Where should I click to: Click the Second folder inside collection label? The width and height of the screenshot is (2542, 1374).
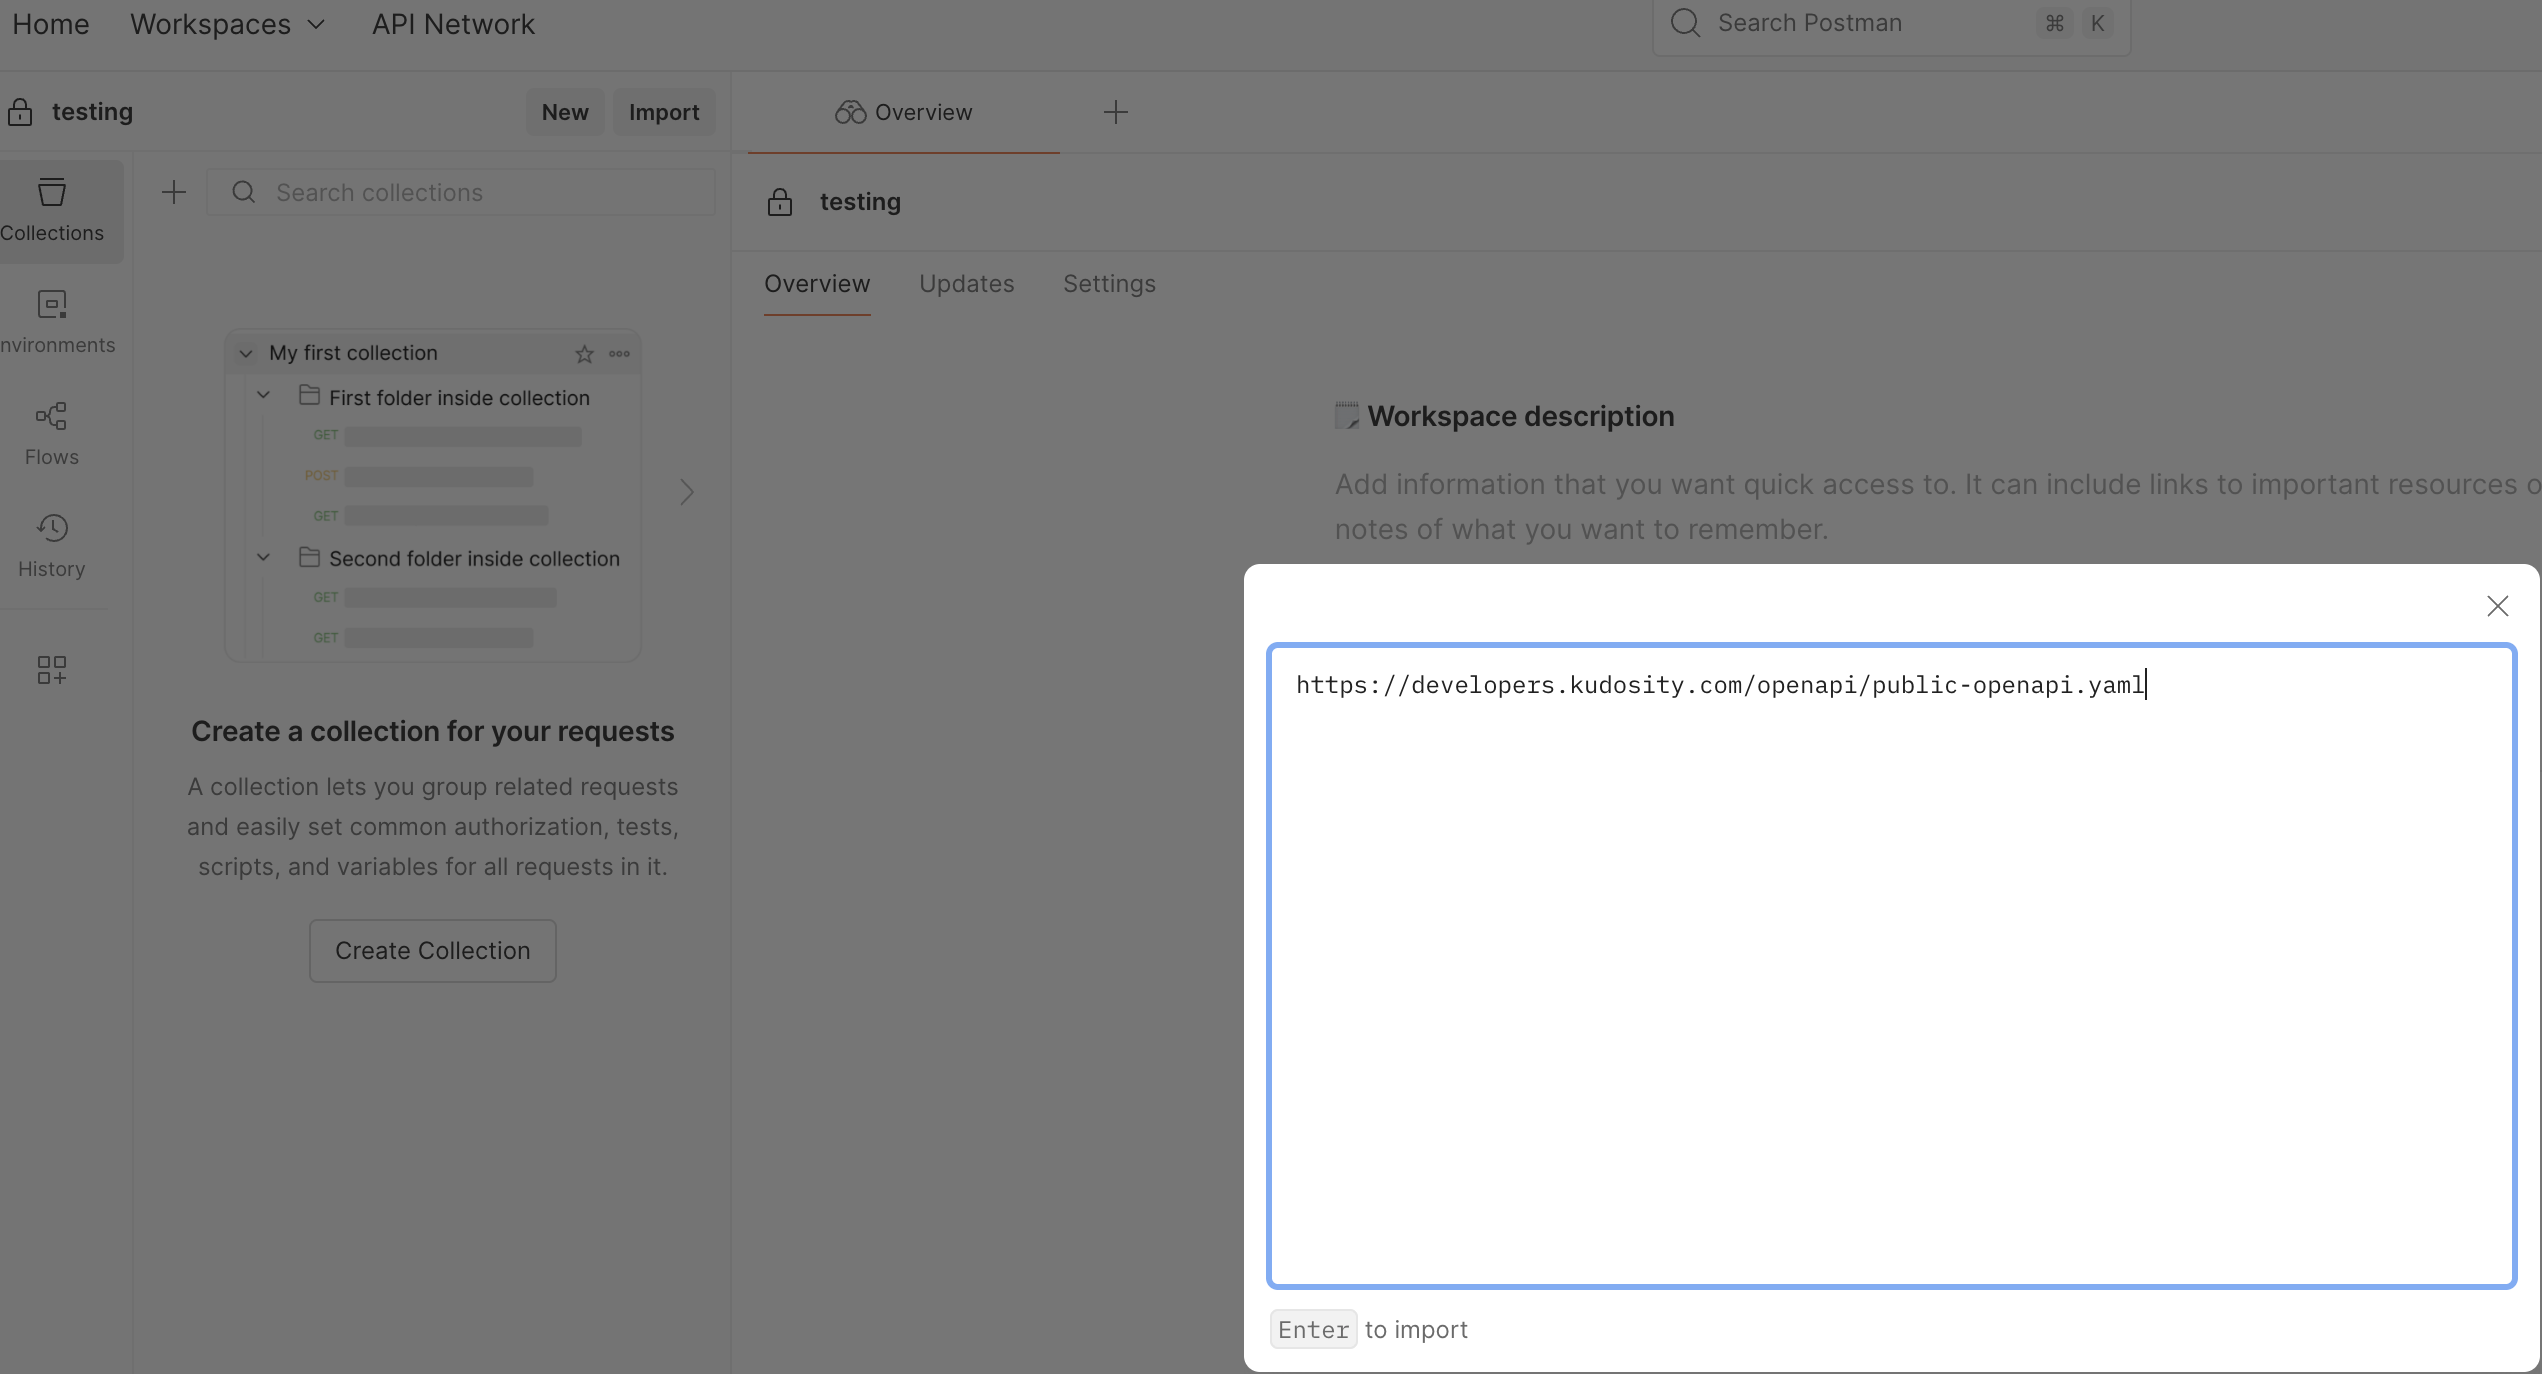coord(474,559)
